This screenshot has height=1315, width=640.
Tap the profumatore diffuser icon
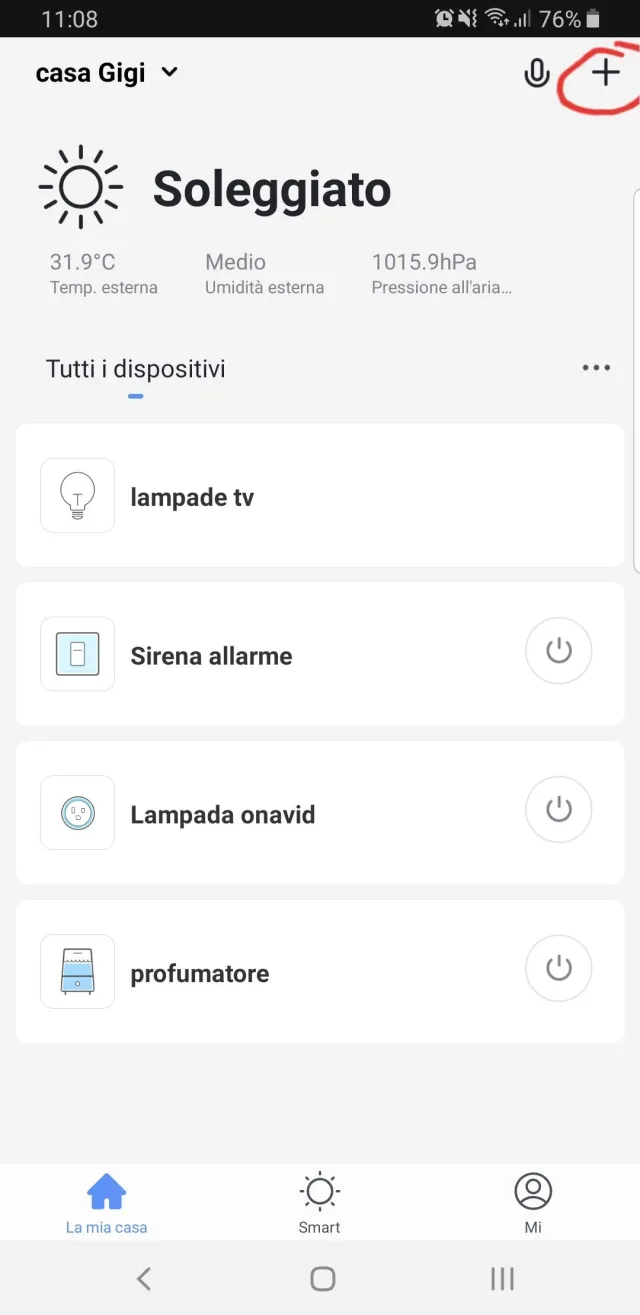click(x=77, y=970)
